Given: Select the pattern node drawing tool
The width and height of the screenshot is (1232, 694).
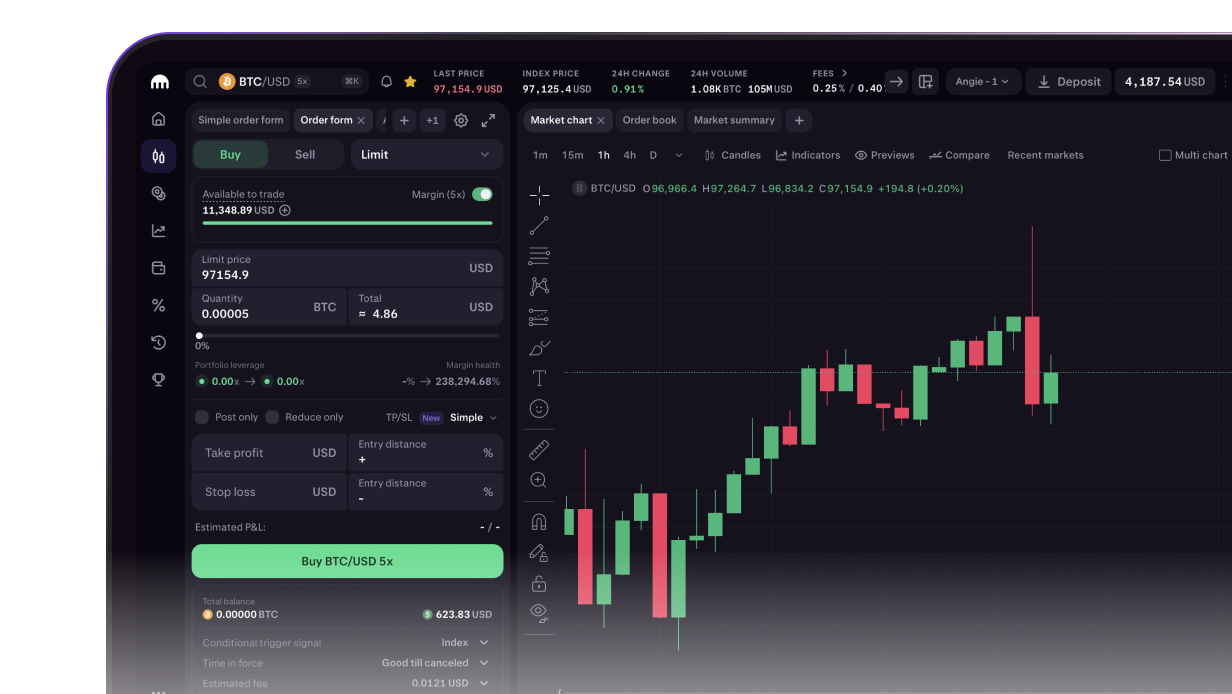Looking at the screenshot, I should 539,287.
